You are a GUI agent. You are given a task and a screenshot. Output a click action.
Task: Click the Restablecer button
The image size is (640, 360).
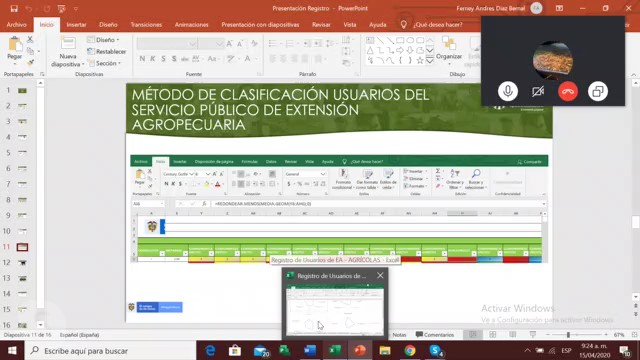107,51
